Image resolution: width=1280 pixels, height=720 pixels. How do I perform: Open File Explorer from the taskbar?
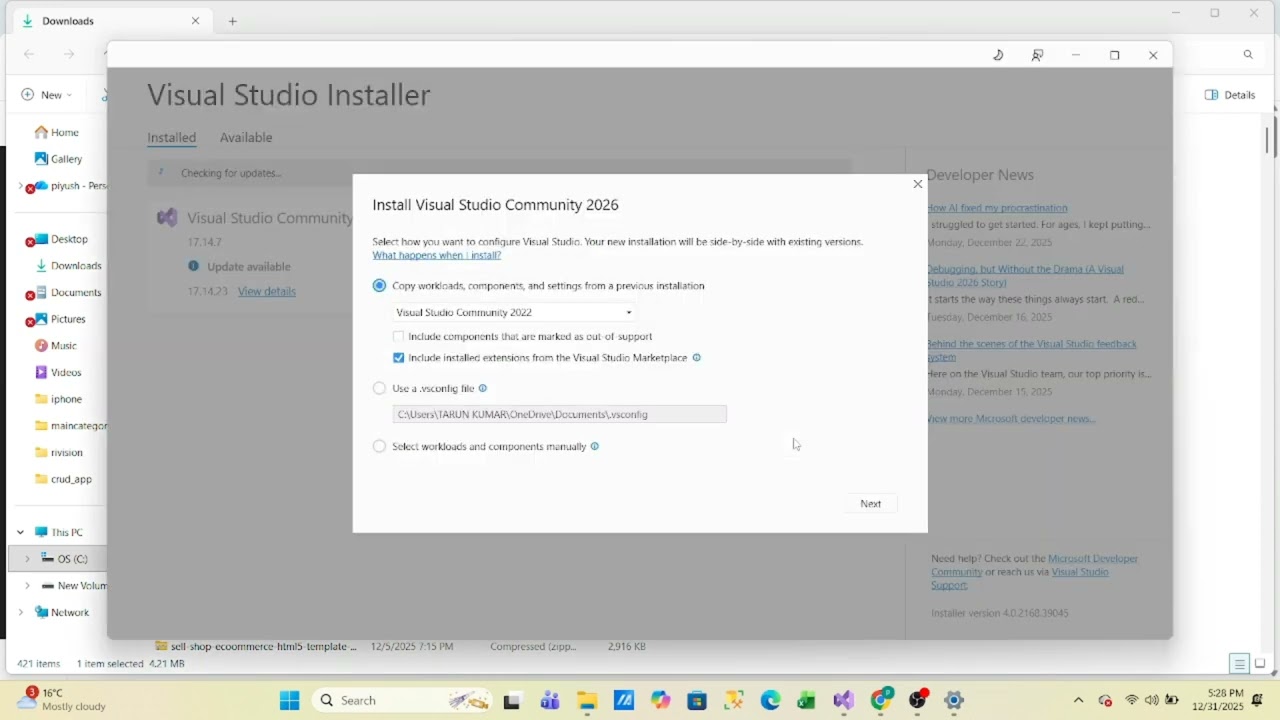click(x=587, y=701)
